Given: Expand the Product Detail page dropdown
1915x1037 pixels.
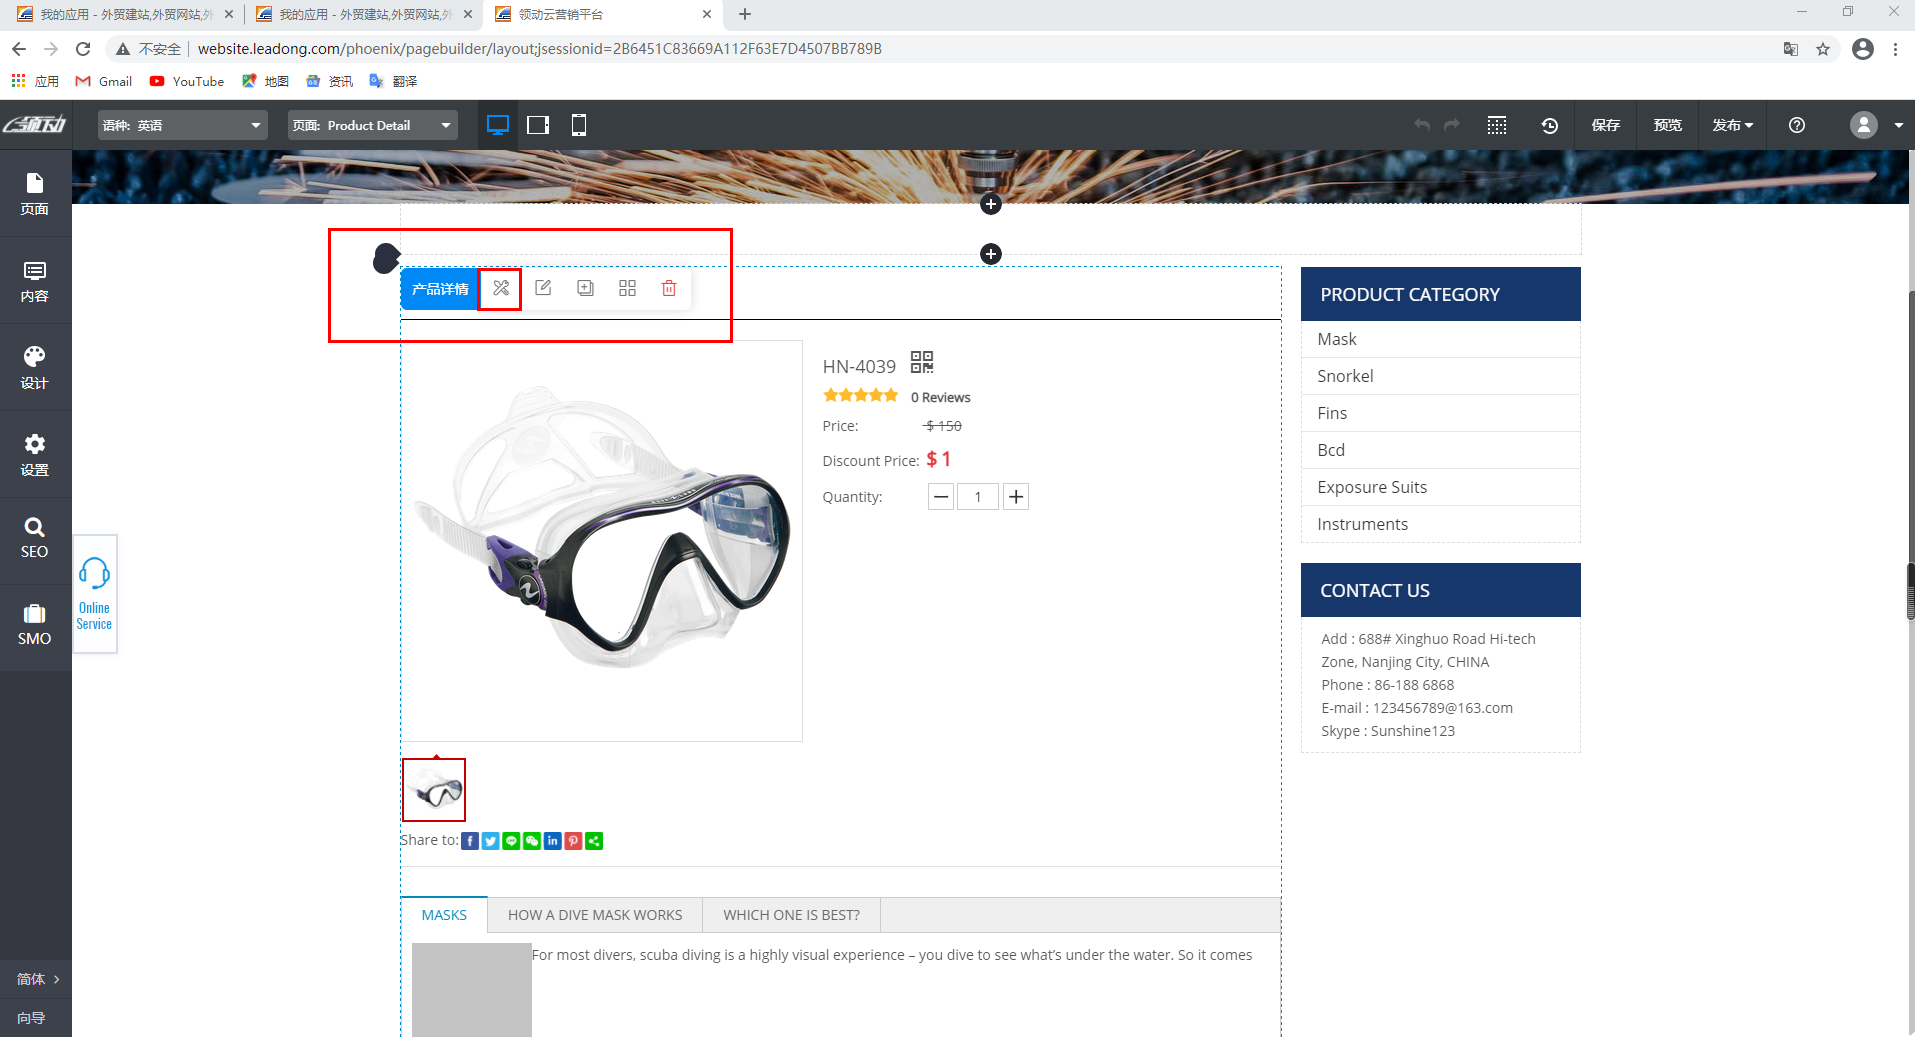Looking at the screenshot, I should tap(372, 125).
